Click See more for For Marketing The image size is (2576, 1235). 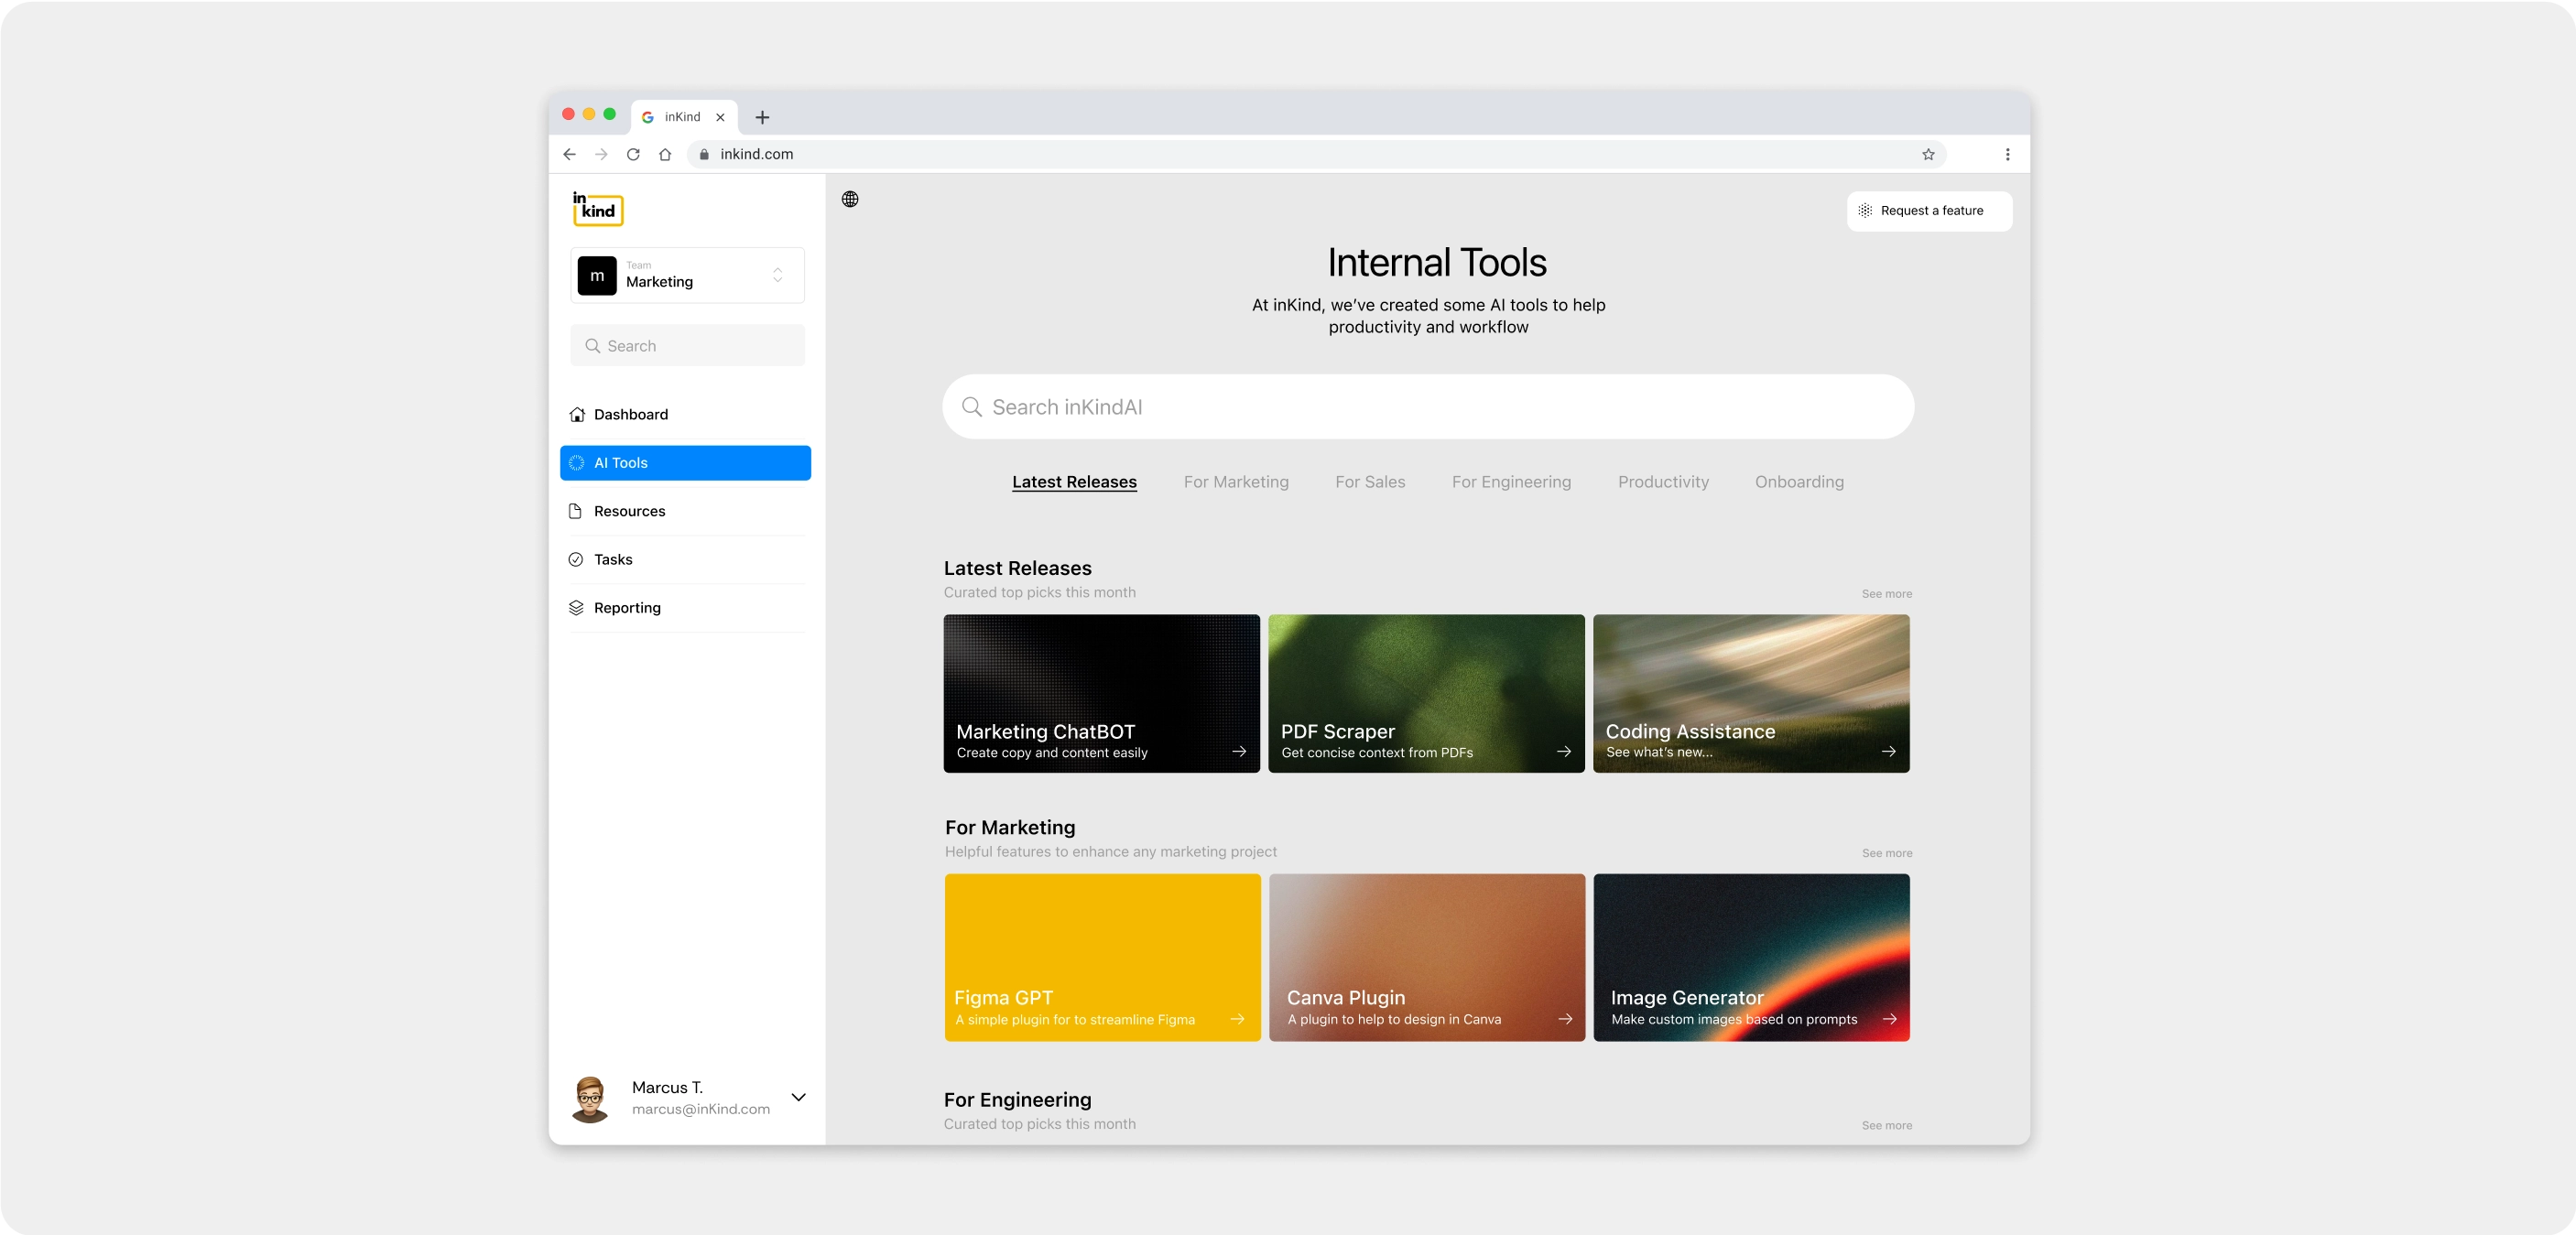(1886, 853)
